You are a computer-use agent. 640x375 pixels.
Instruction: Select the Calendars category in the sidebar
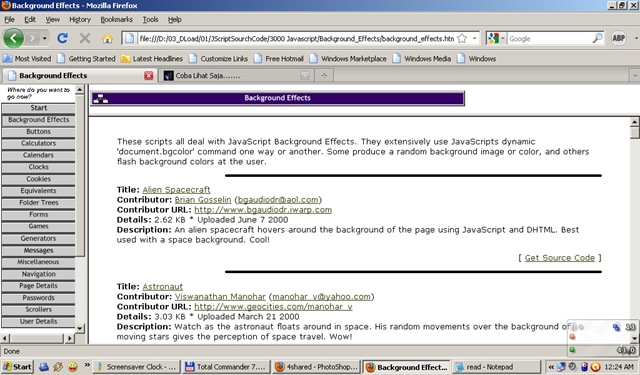[38, 155]
